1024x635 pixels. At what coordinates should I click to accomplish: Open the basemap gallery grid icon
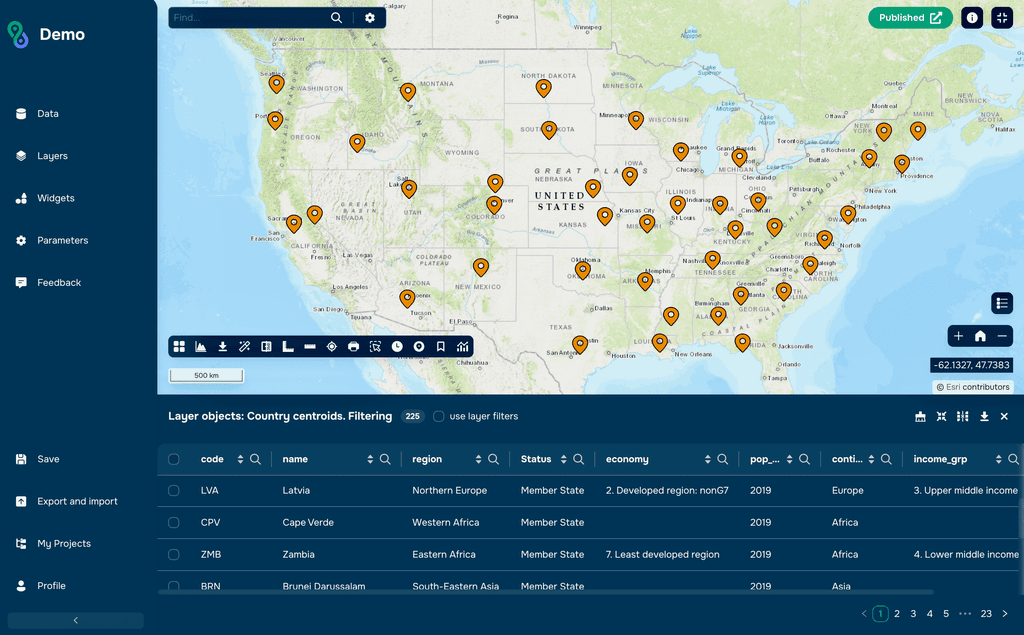pos(179,346)
